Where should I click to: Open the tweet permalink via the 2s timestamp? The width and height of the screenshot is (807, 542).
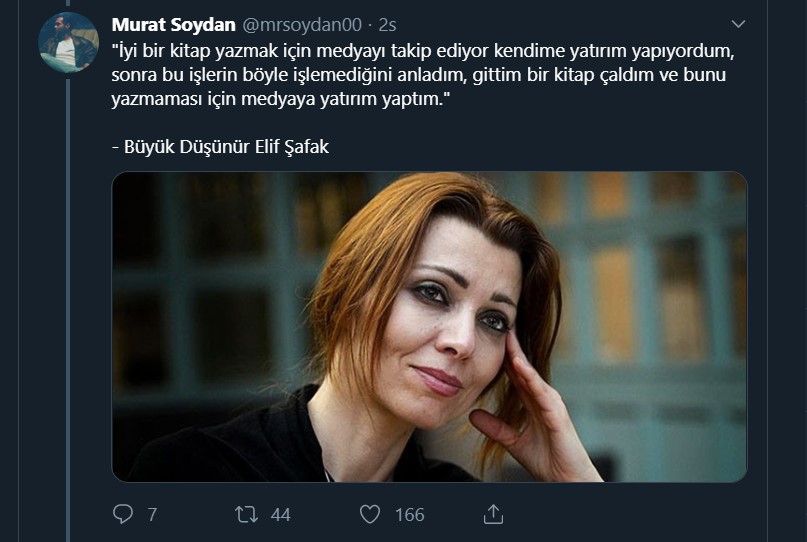pyautogui.click(x=388, y=25)
